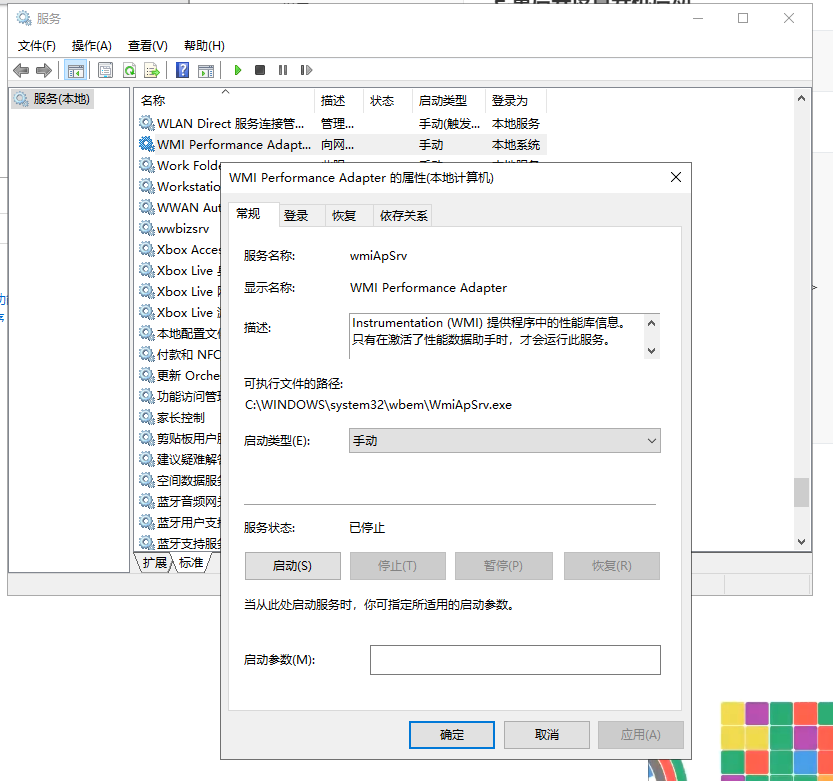Click the Refresh icon in toolbar
833x781 pixels.
pyautogui.click(x=129, y=70)
